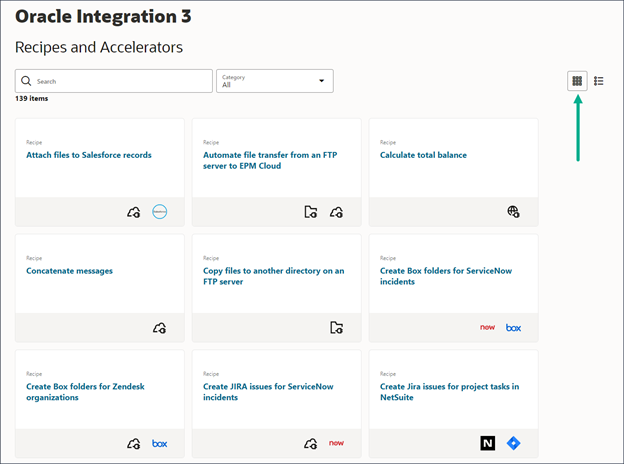The height and width of the screenshot is (464, 624).
Task: Switch to list view layout
Action: pos(599,81)
